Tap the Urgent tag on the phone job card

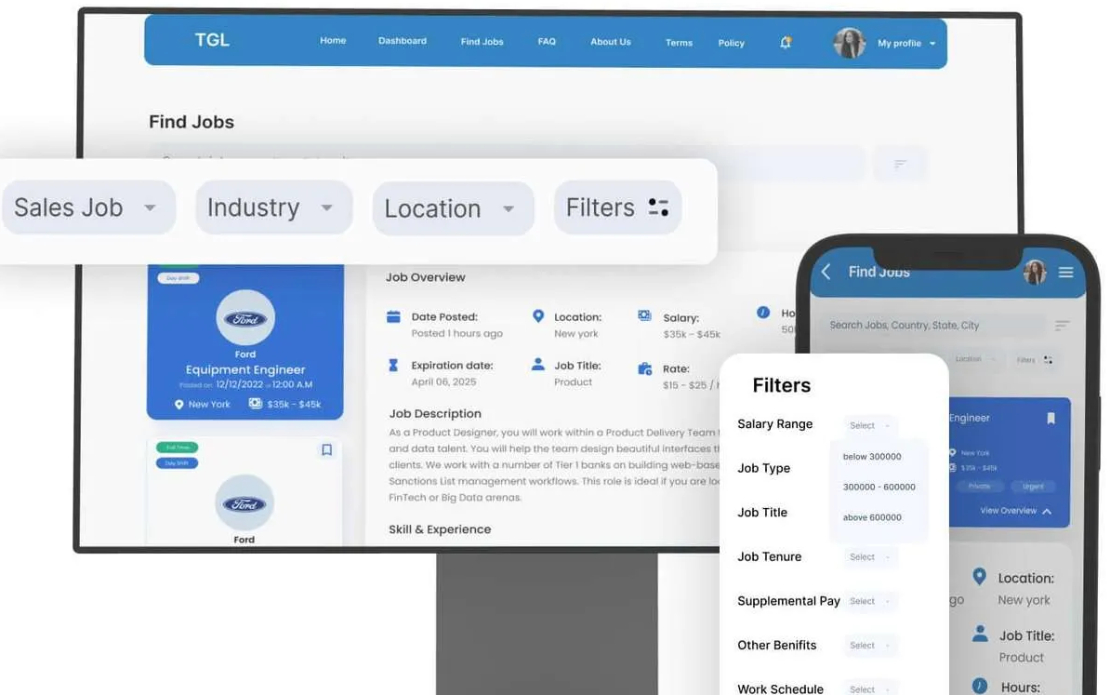(x=1033, y=486)
